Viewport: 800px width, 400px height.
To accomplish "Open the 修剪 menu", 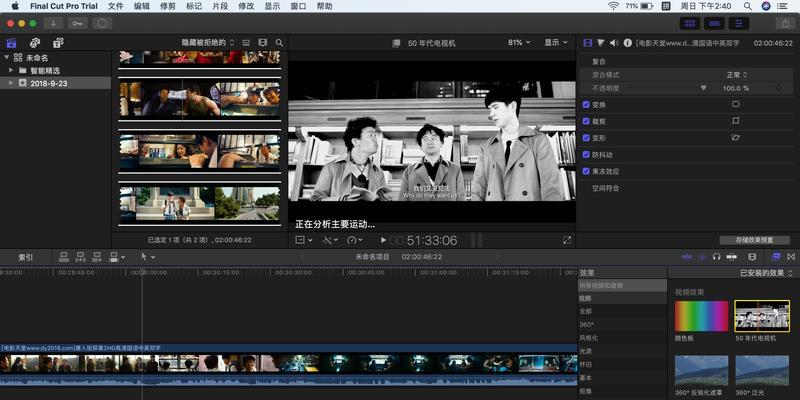I will click(x=168, y=6).
